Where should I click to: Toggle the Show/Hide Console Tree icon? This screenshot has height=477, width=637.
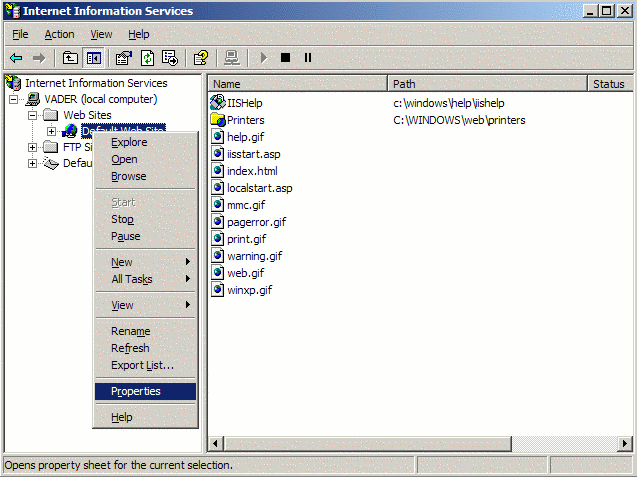(x=93, y=58)
